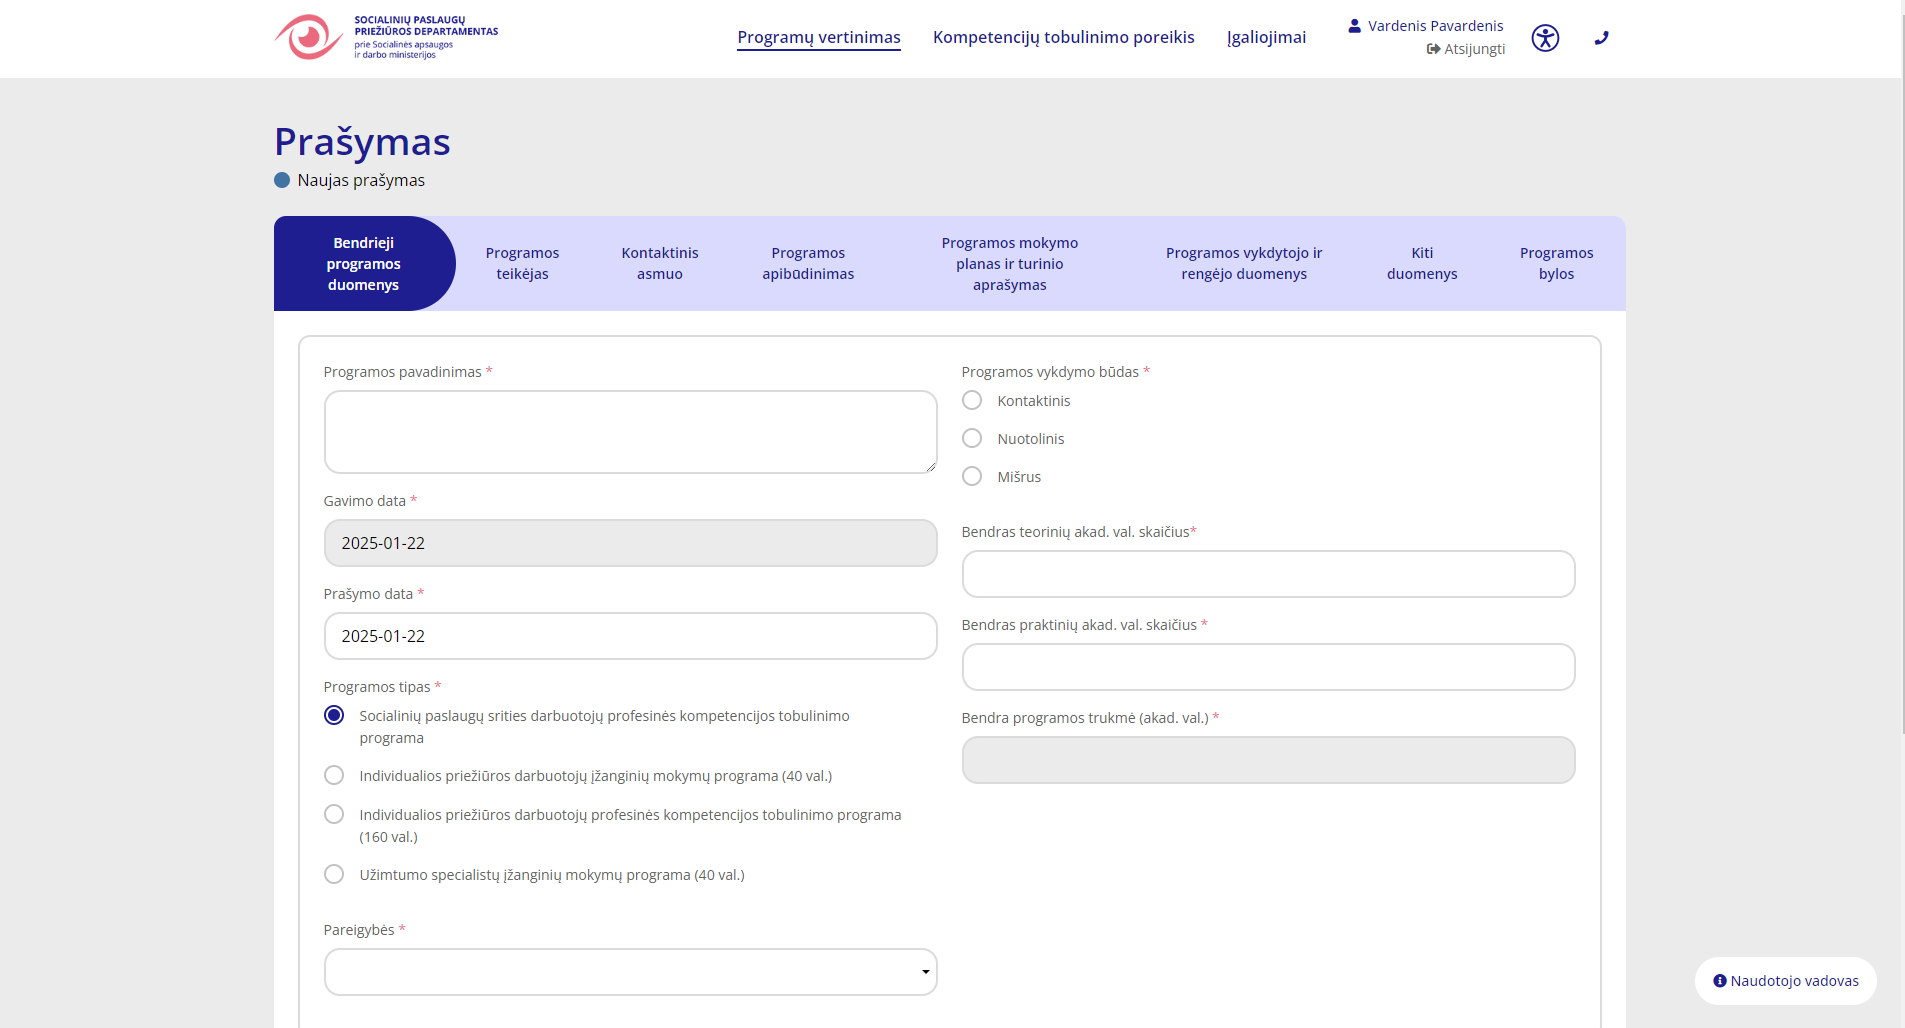Image resolution: width=1905 pixels, height=1028 pixels.
Task: Go to the Programos bylos tab
Action: [1556, 263]
